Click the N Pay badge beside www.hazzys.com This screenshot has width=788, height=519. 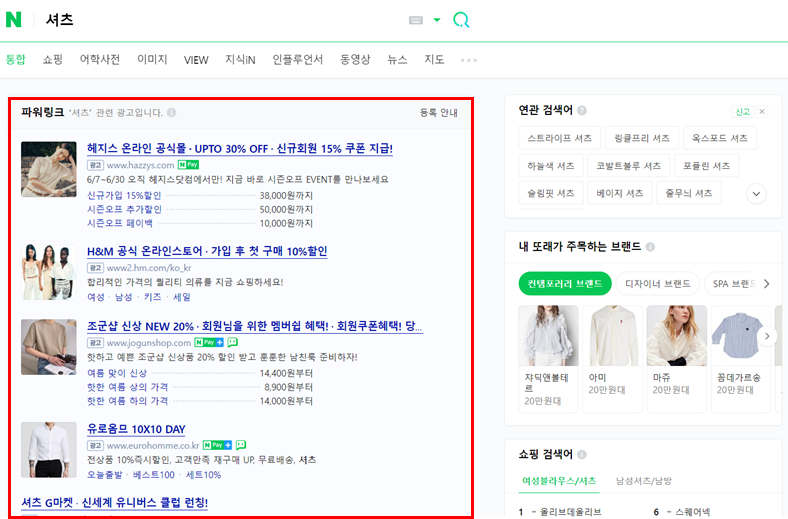click(188, 165)
